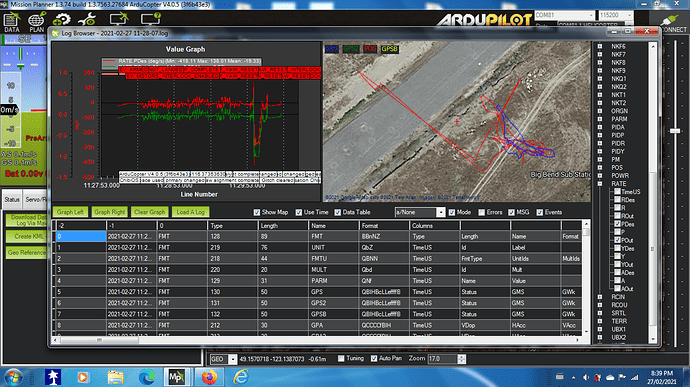Screen dimensions: 690x387
Task: Toggle the Show Map checkbox
Action: tap(257, 212)
